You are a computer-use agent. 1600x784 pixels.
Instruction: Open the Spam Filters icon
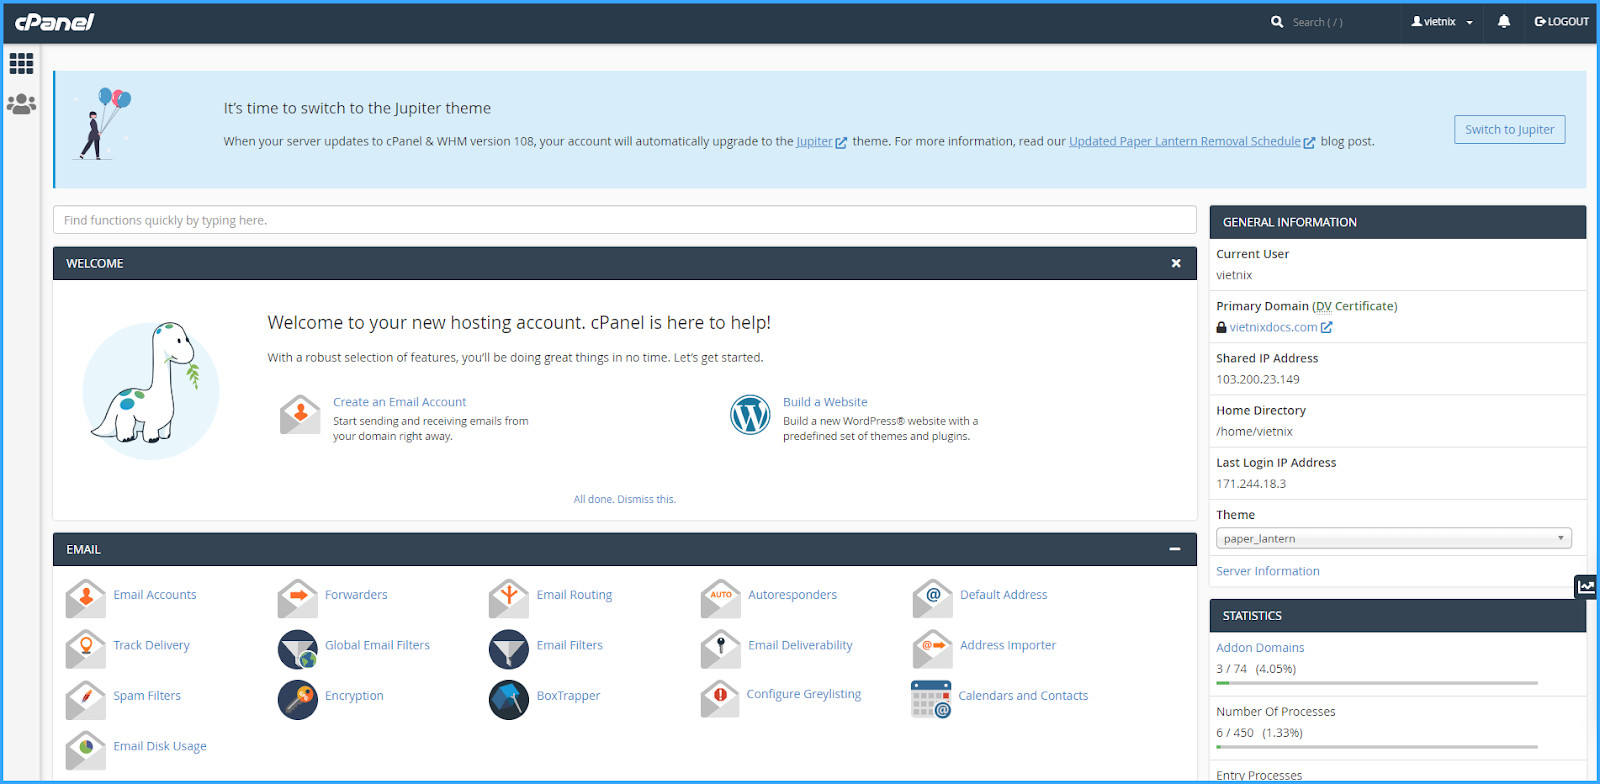(x=86, y=700)
